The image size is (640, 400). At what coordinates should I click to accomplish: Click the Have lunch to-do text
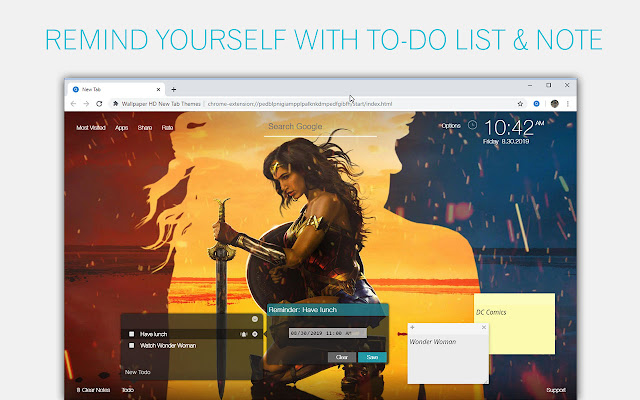point(153,334)
